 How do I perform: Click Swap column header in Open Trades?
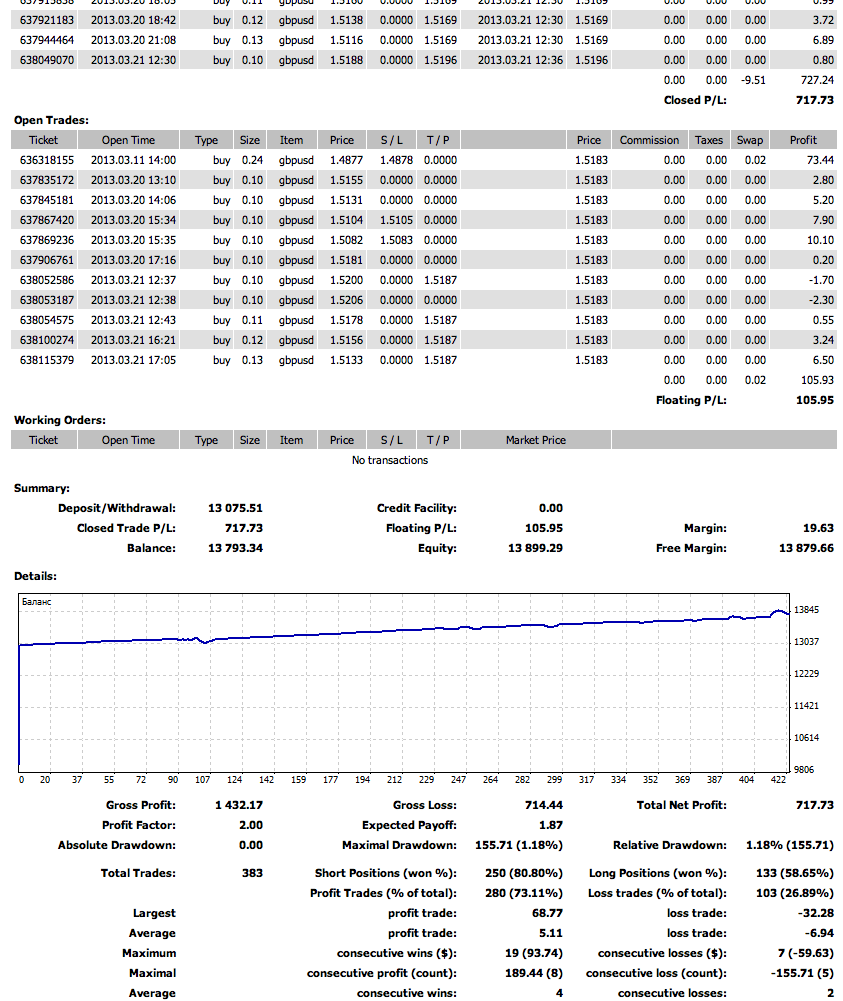(x=749, y=140)
